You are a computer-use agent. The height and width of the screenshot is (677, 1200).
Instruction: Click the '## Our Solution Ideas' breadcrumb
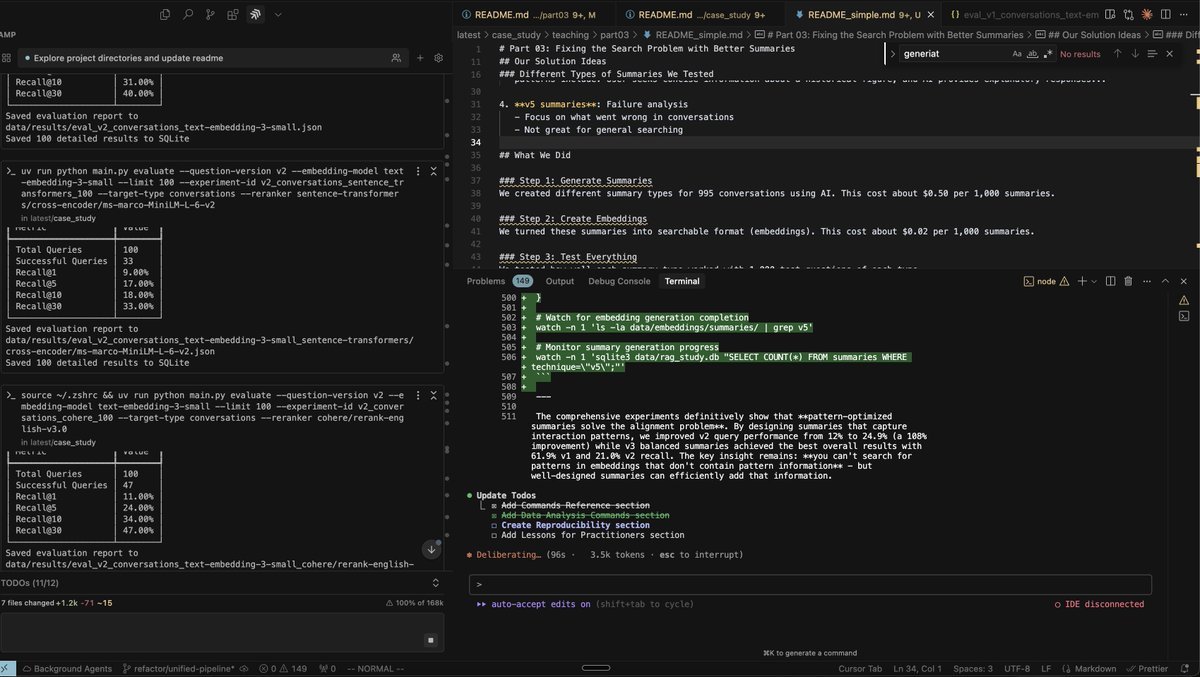point(1094,34)
